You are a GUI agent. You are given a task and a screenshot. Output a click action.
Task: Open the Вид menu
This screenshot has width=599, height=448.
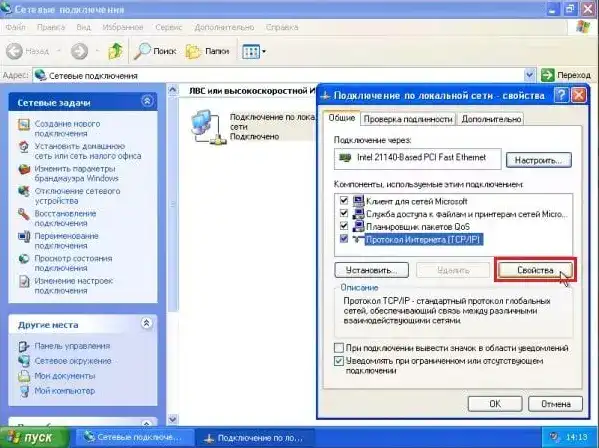coord(83,27)
